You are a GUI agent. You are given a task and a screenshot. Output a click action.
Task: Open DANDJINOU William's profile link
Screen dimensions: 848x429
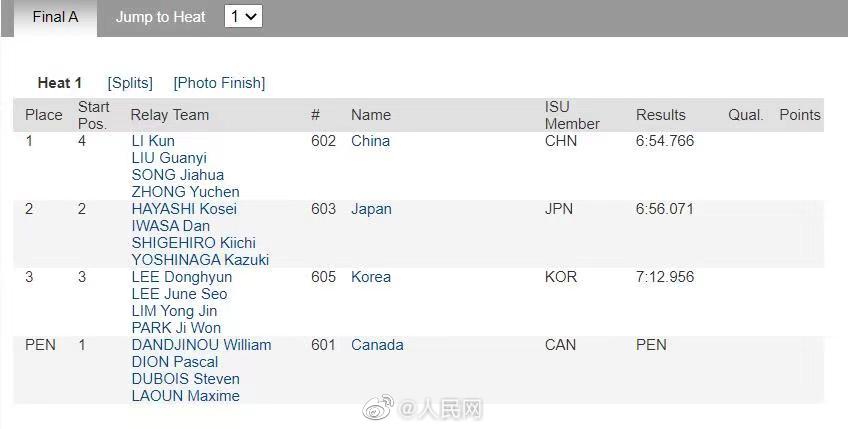tap(201, 345)
